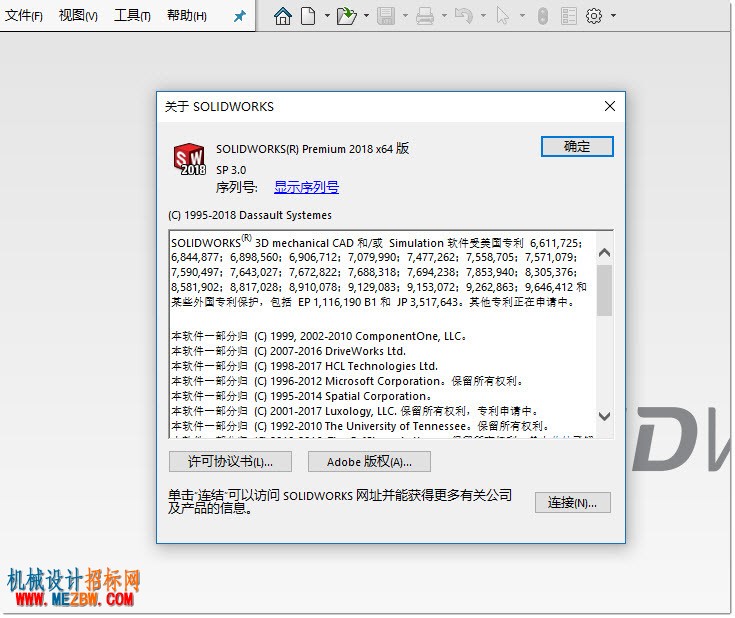
Task: Click the File Properties list icon
Action: point(569,16)
